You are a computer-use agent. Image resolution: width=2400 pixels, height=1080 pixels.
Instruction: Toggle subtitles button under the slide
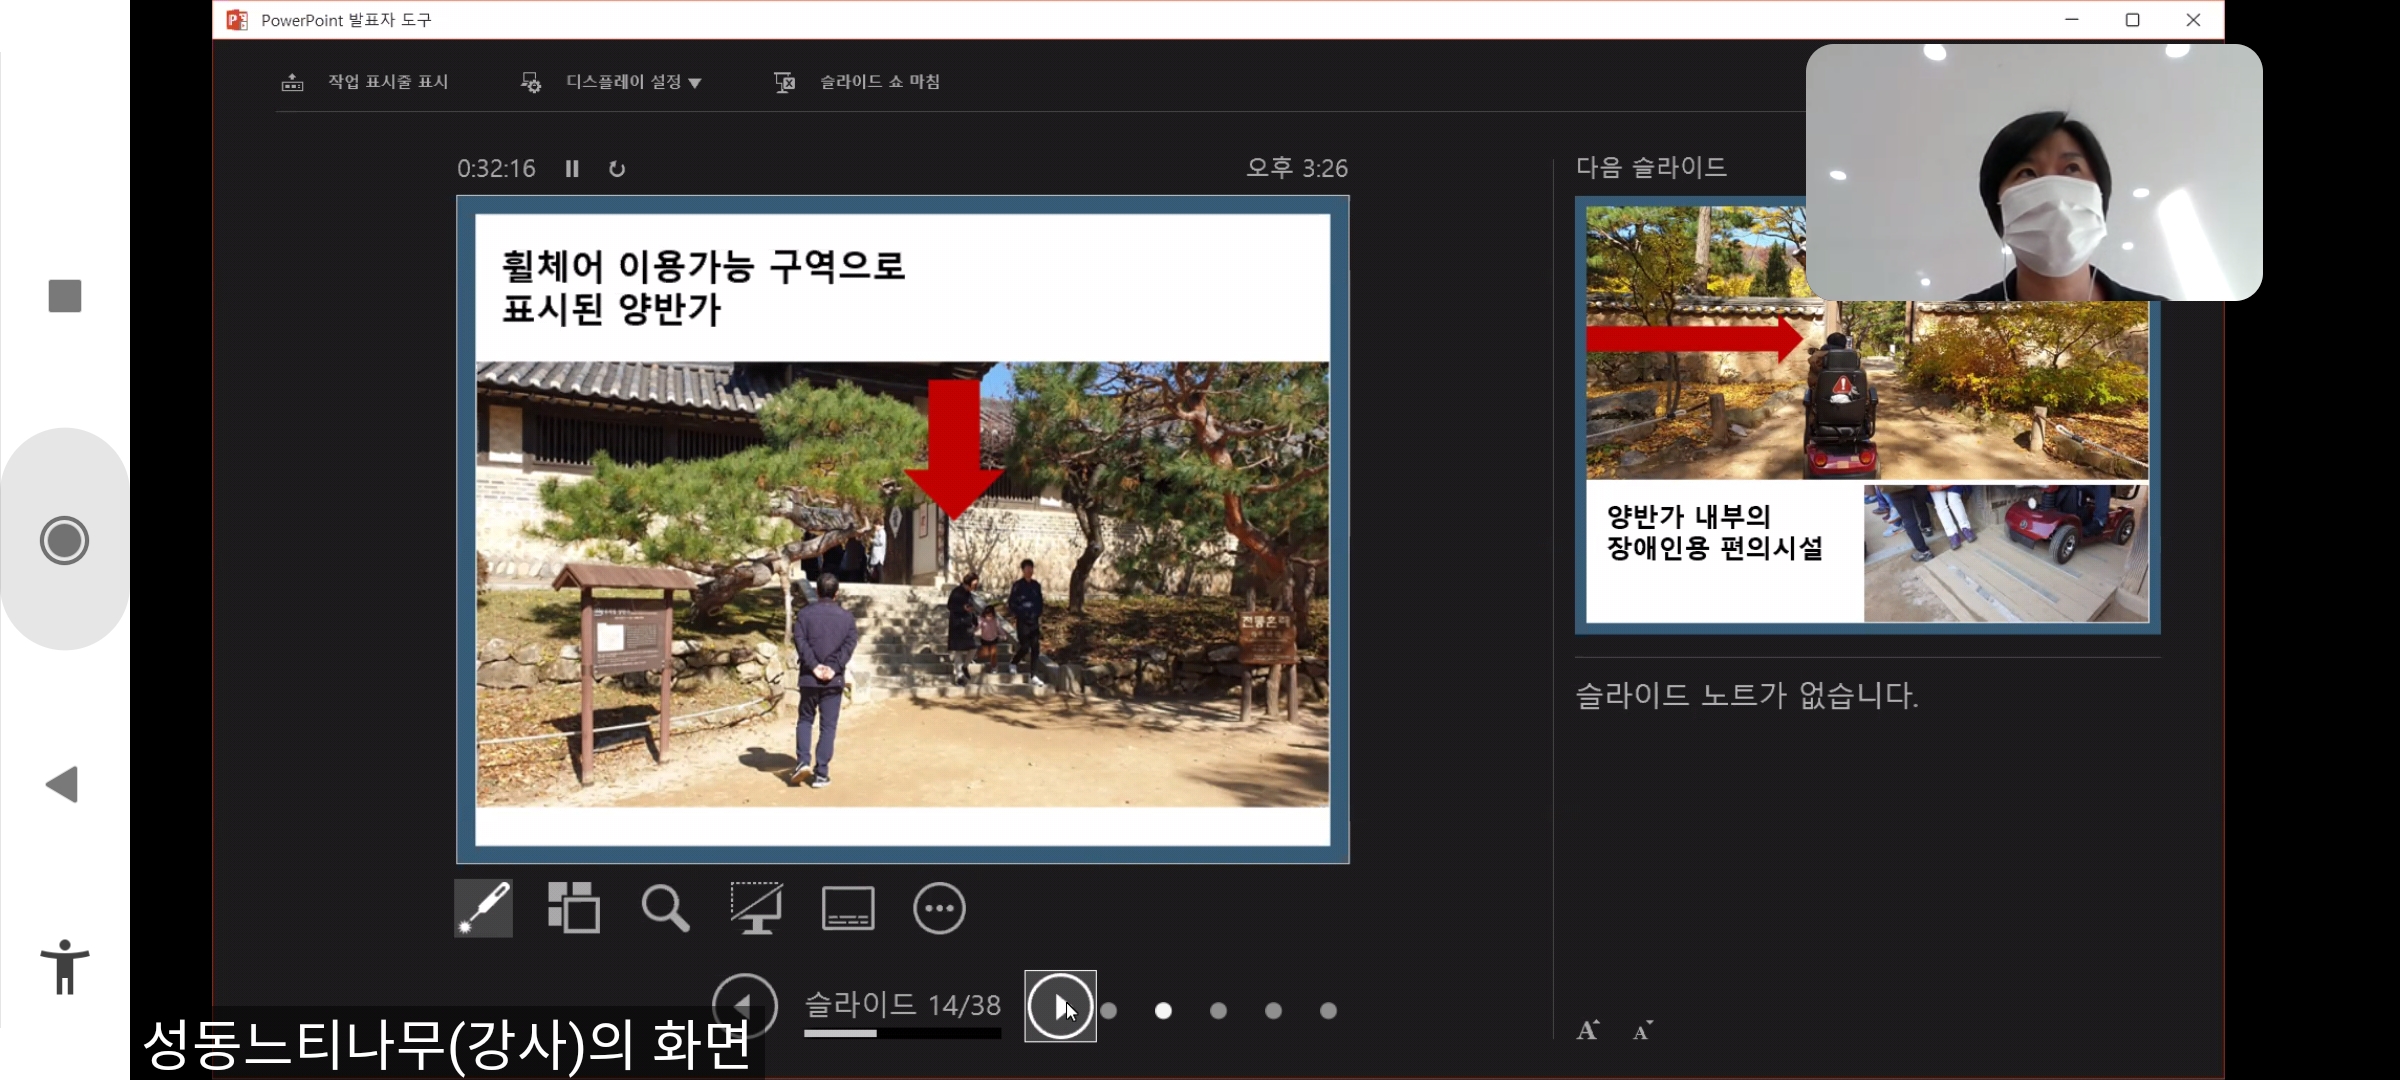[x=848, y=908]
